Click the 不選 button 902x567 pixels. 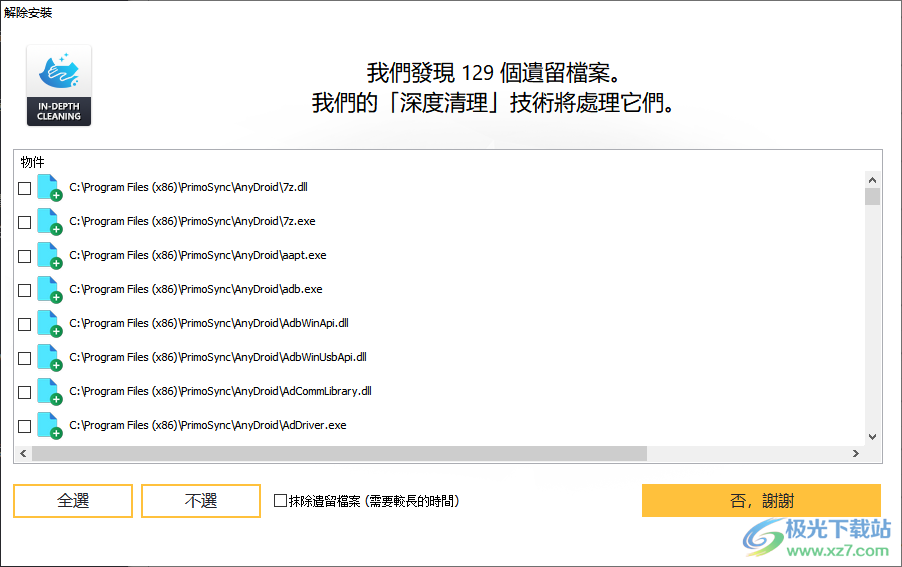[x=201, y=501]
